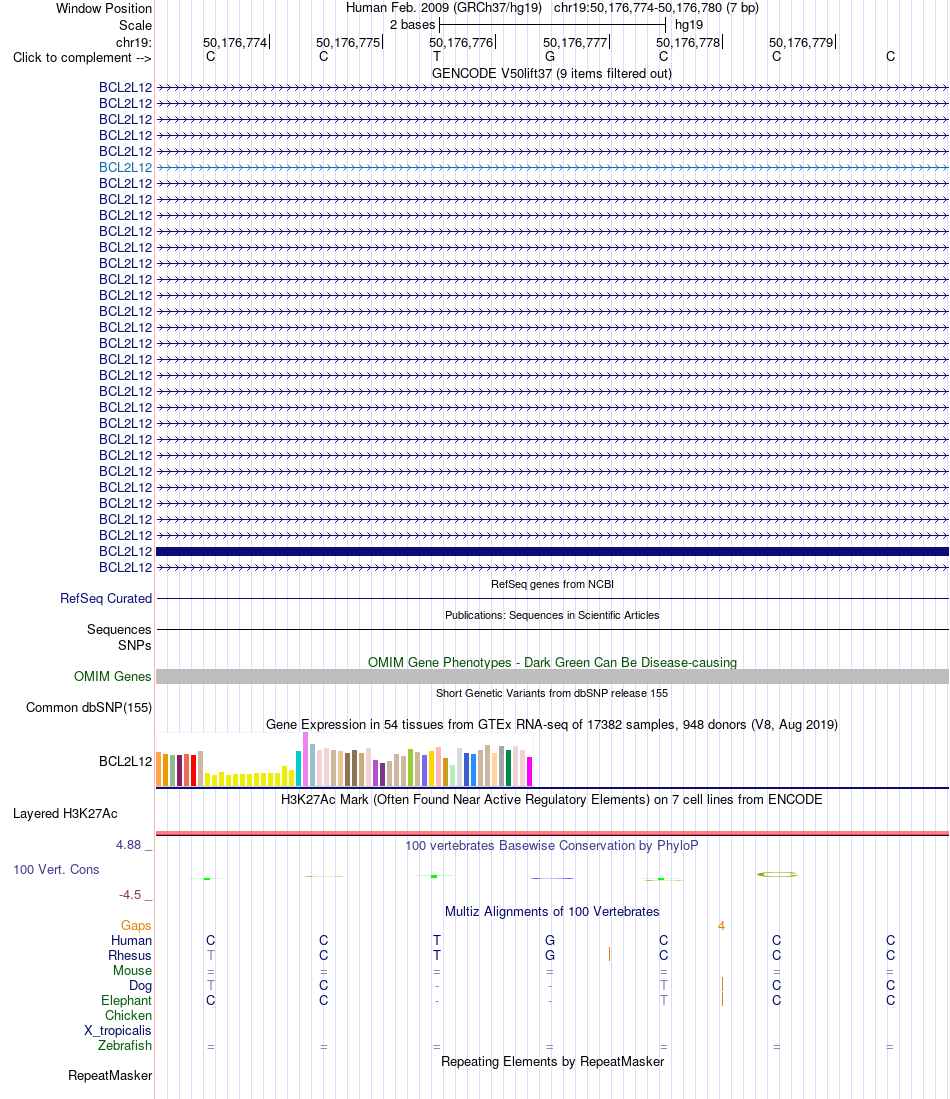Click the 50,176,776 position label
This screenshot has width=950, height=1099.
pos(461,43)
